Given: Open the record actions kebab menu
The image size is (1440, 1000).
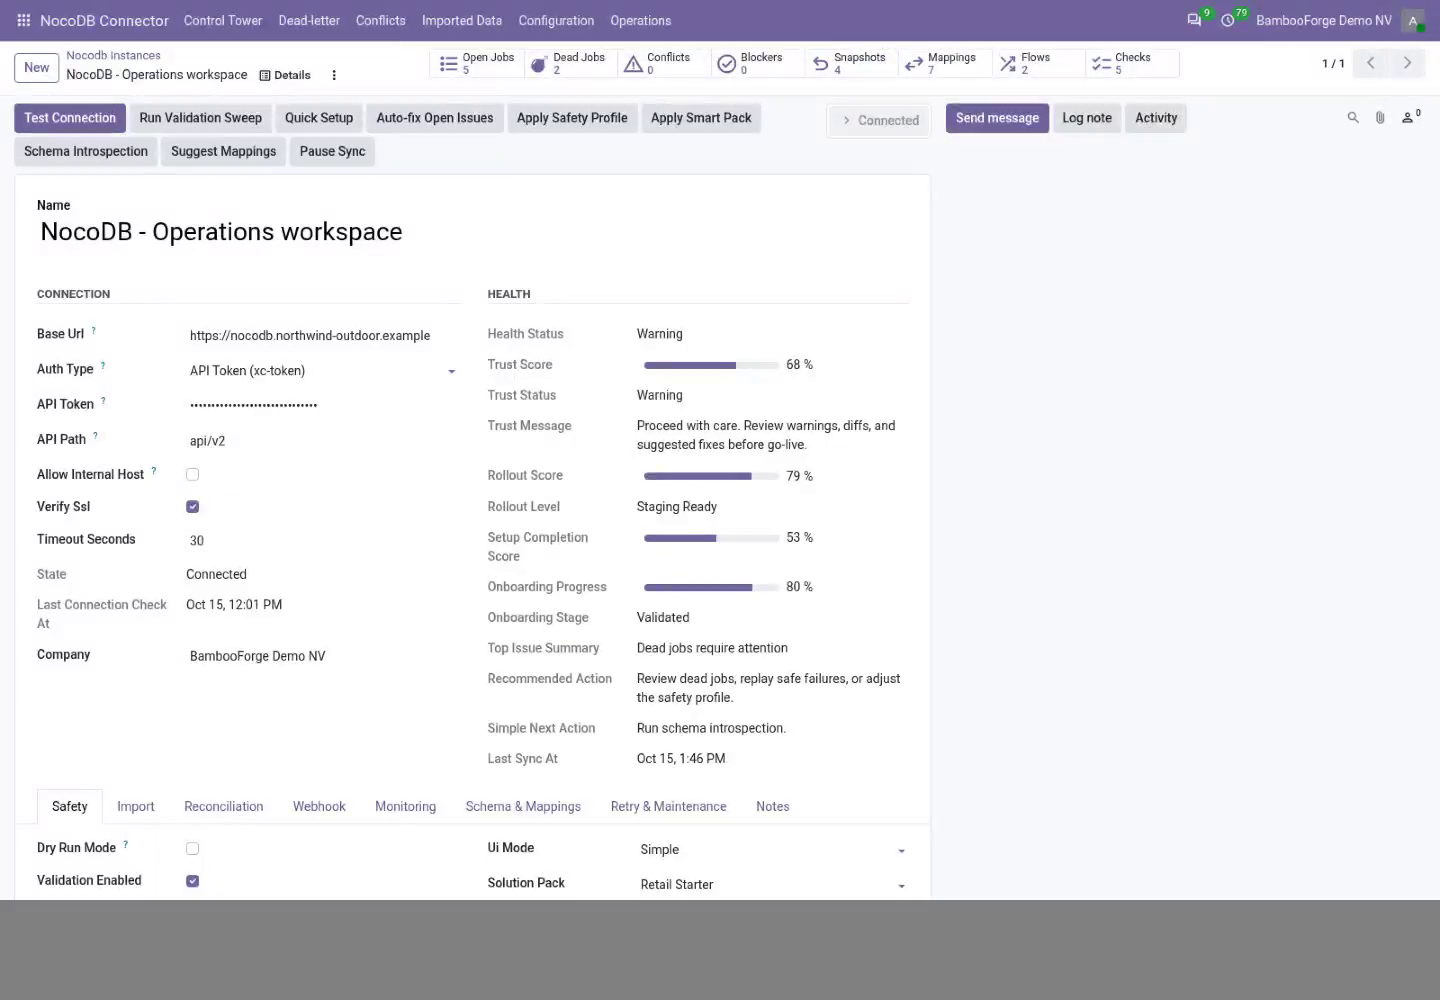Looking at the screenshot, I should point(334,75).
